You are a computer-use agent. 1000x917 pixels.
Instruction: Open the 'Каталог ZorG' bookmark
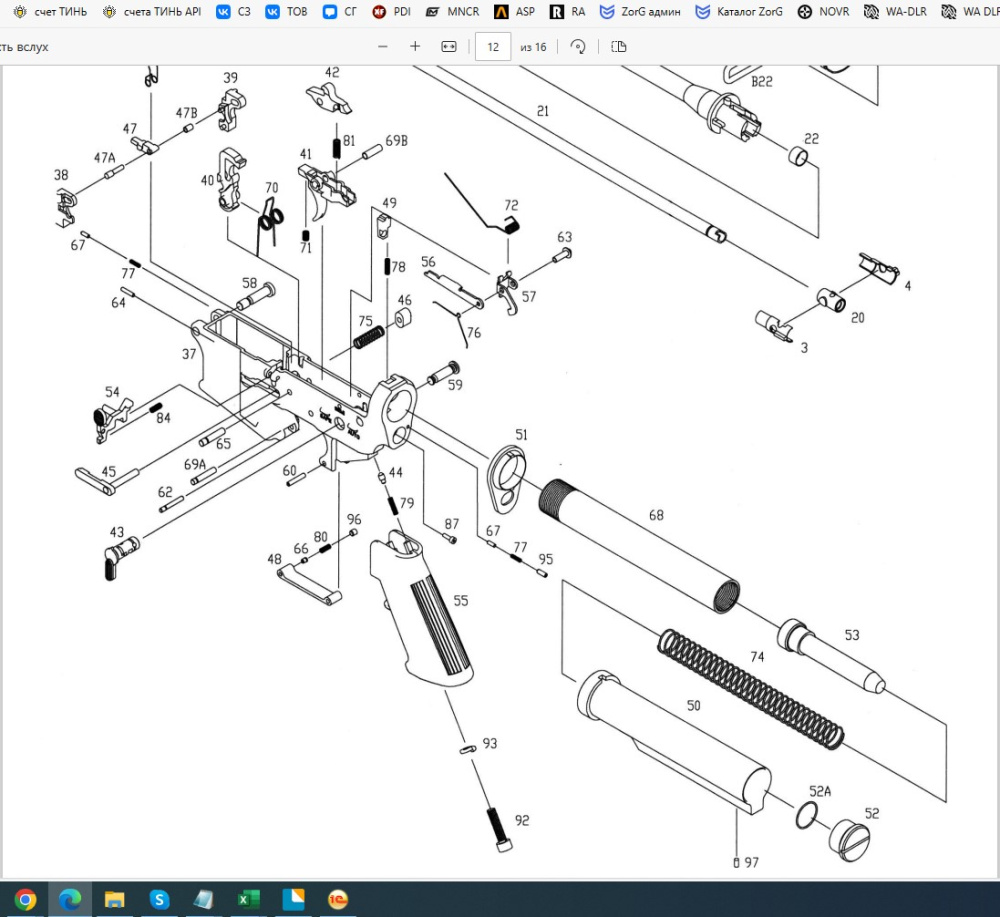click(x=739, y=11)
